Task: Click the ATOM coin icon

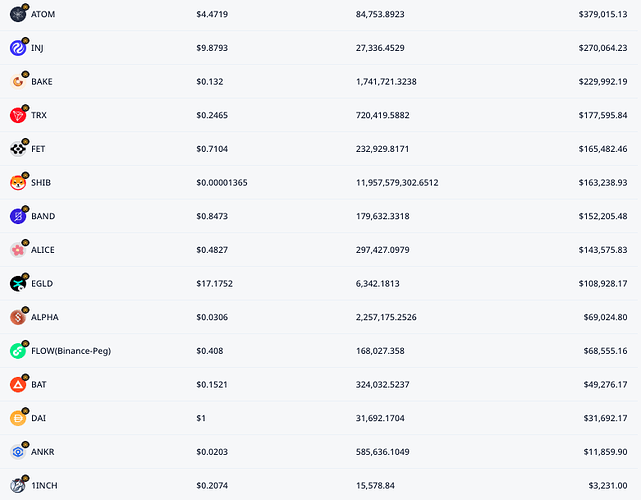Action: click(18, 15)
